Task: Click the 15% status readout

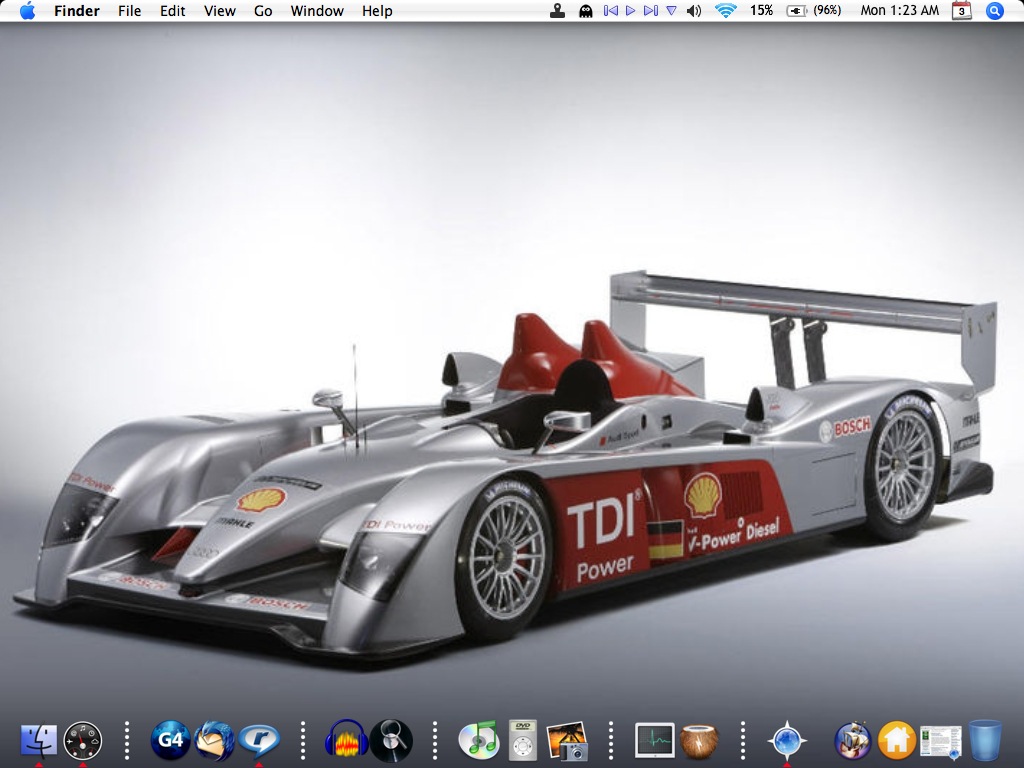Action: point(761,10)
